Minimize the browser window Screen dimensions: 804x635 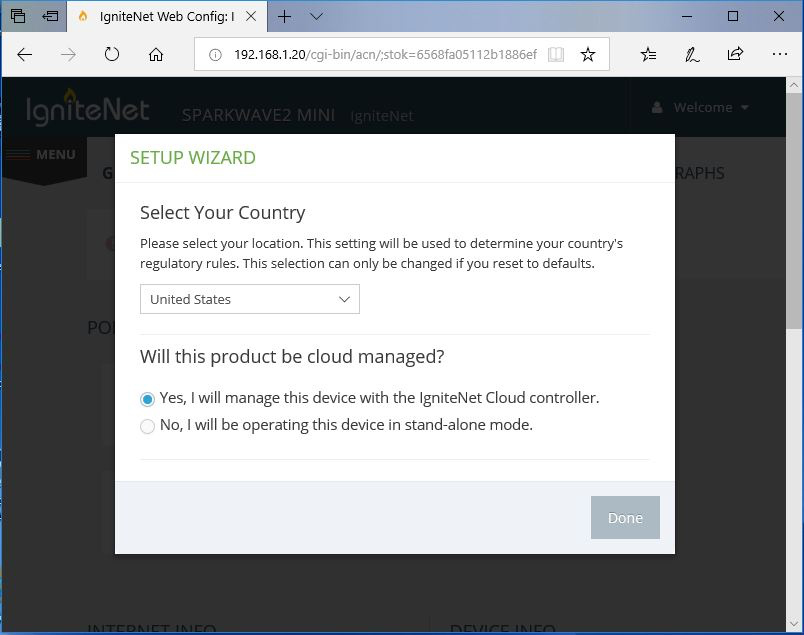coord(687,16)
